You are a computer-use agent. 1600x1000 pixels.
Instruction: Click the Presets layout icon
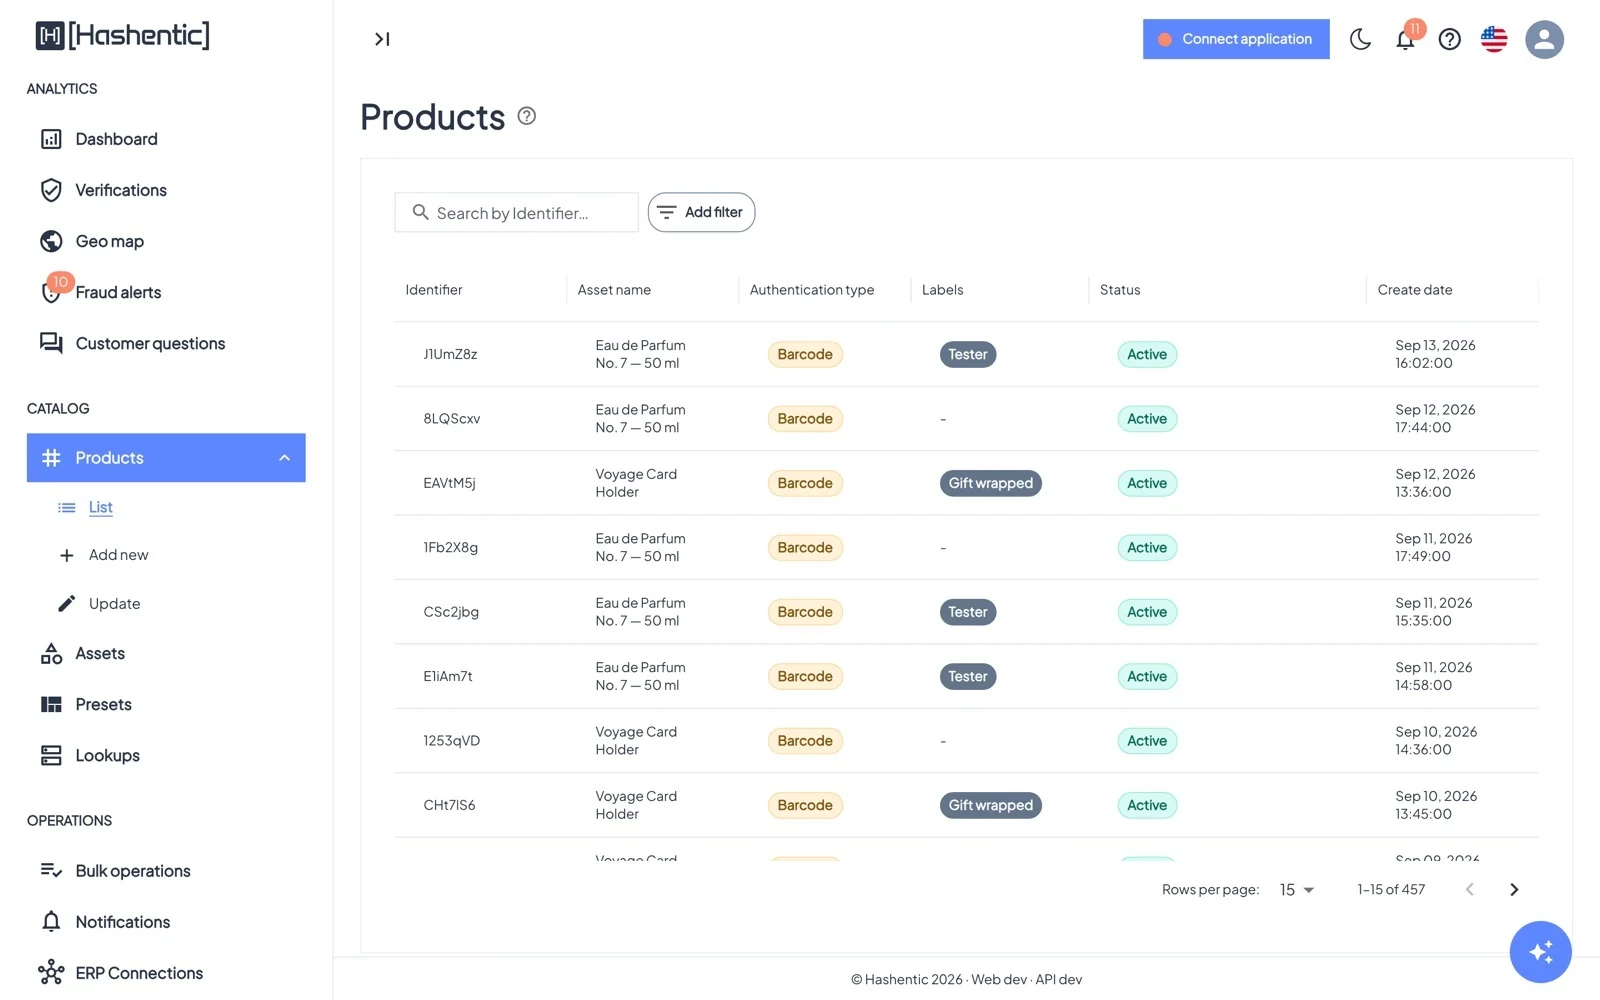[51, 705]
